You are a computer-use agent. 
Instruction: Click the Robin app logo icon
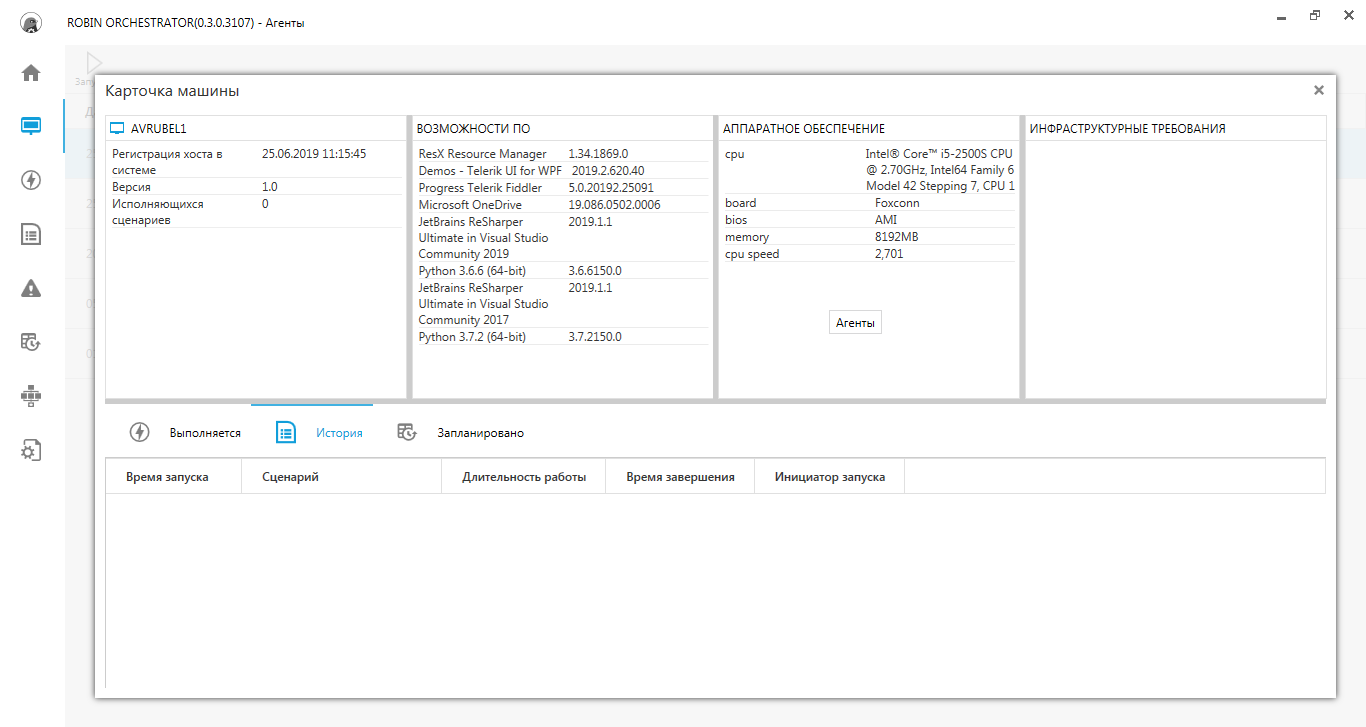[31, 22]
